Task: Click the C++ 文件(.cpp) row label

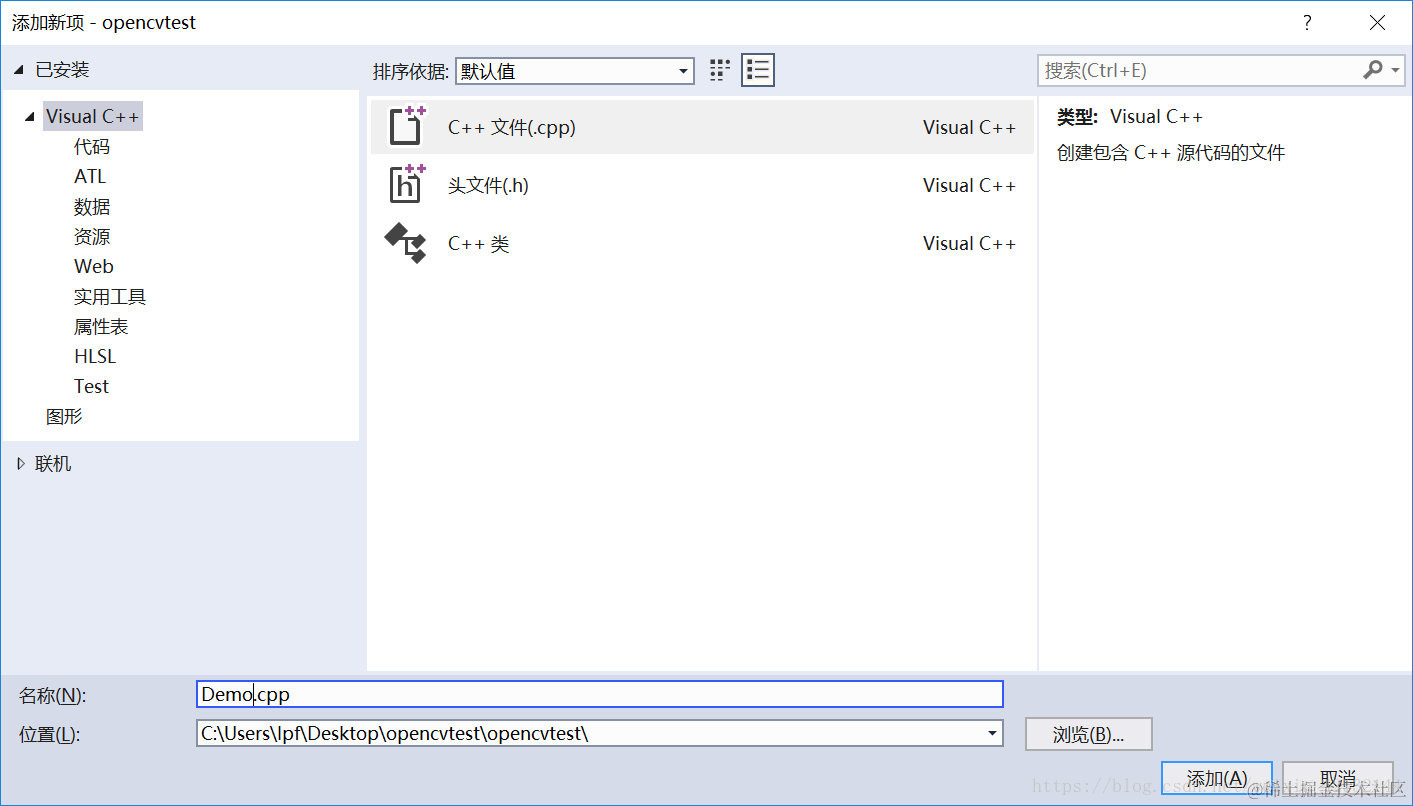Action: coord(512,127)
